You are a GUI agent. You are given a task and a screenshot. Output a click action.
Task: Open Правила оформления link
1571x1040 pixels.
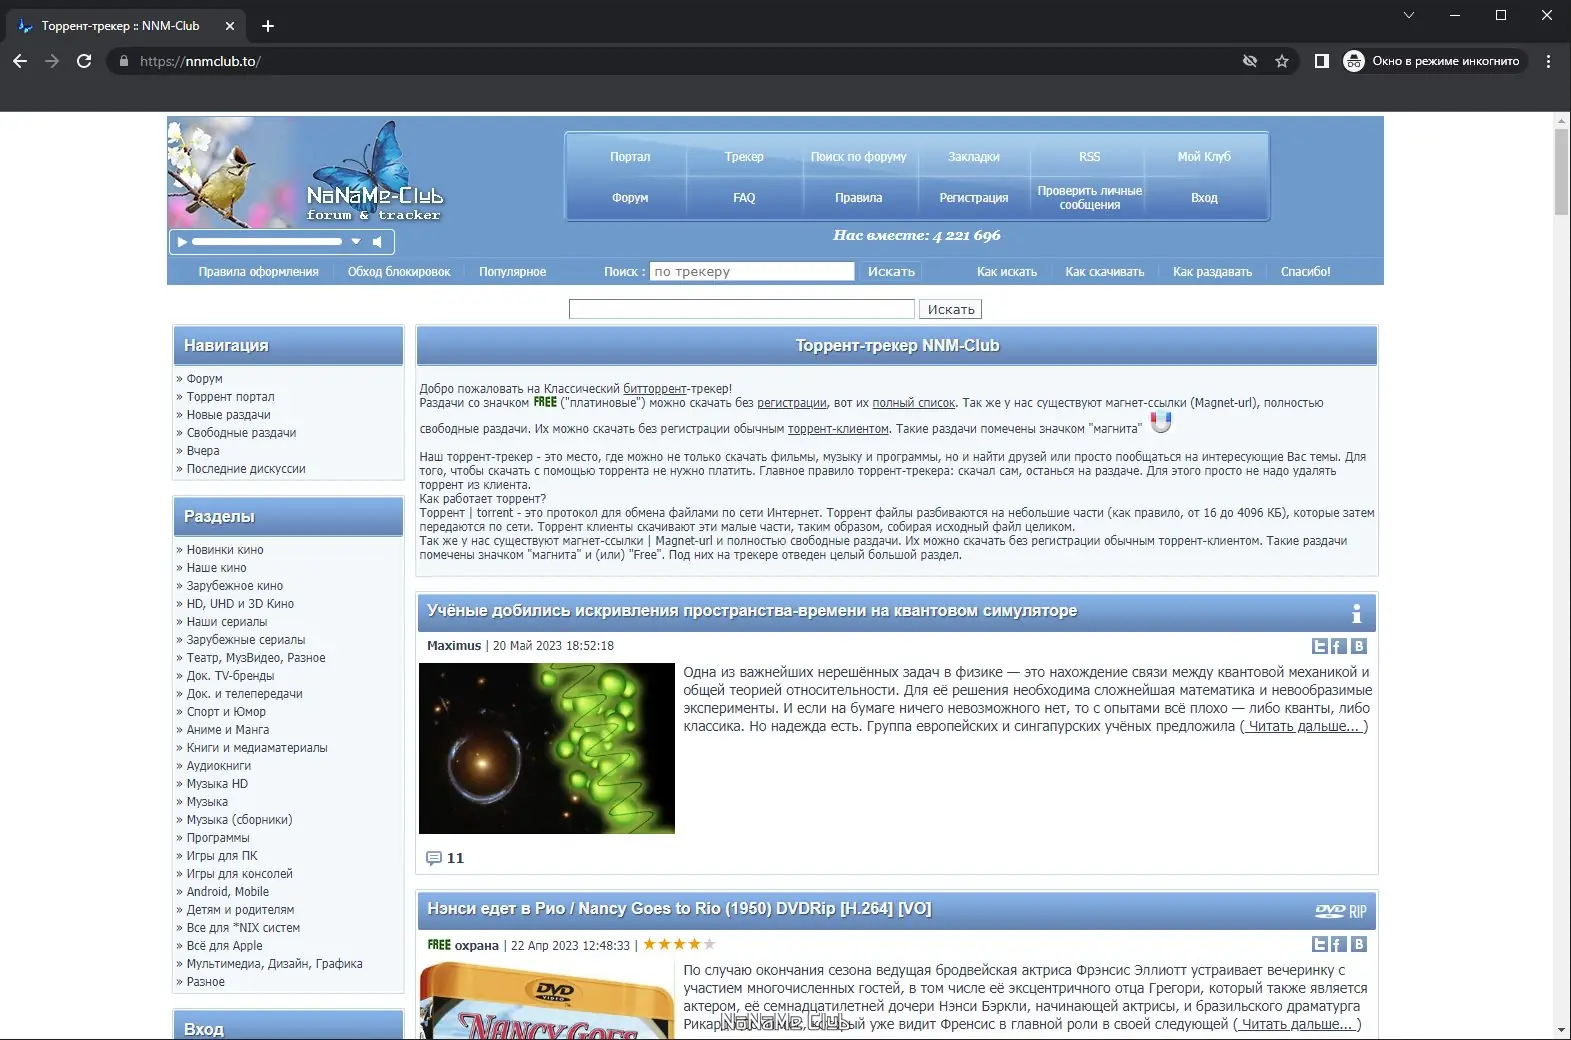[x=258, y=272]
